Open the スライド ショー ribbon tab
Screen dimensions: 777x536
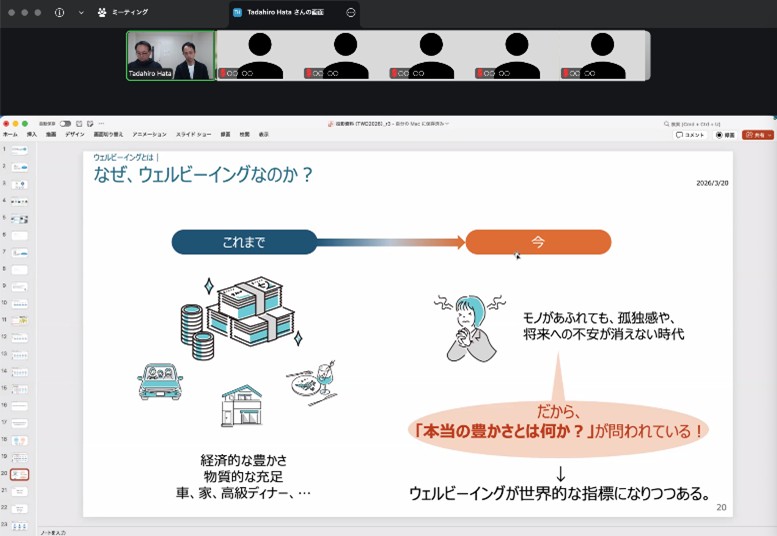[195, 134]
